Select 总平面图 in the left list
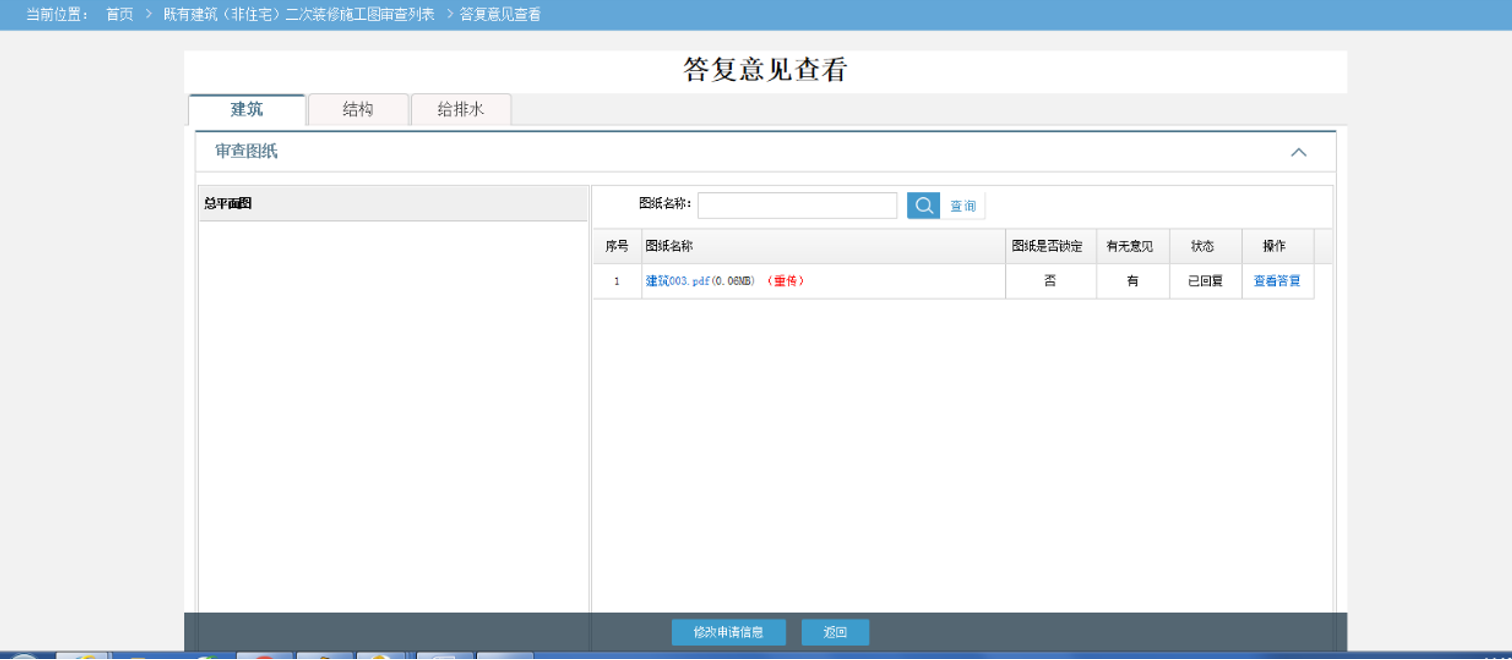This screenshot has width=1512, height=660. click(228, 204)
